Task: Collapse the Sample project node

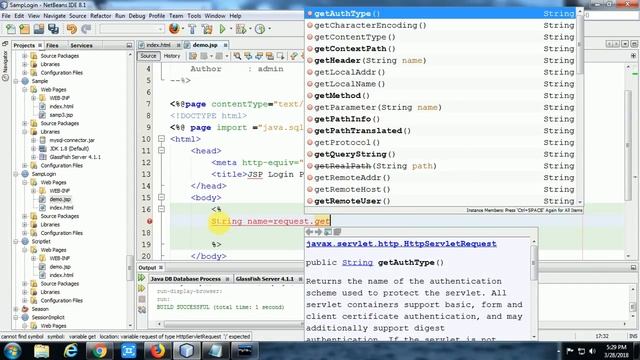Action: [16, 81]
